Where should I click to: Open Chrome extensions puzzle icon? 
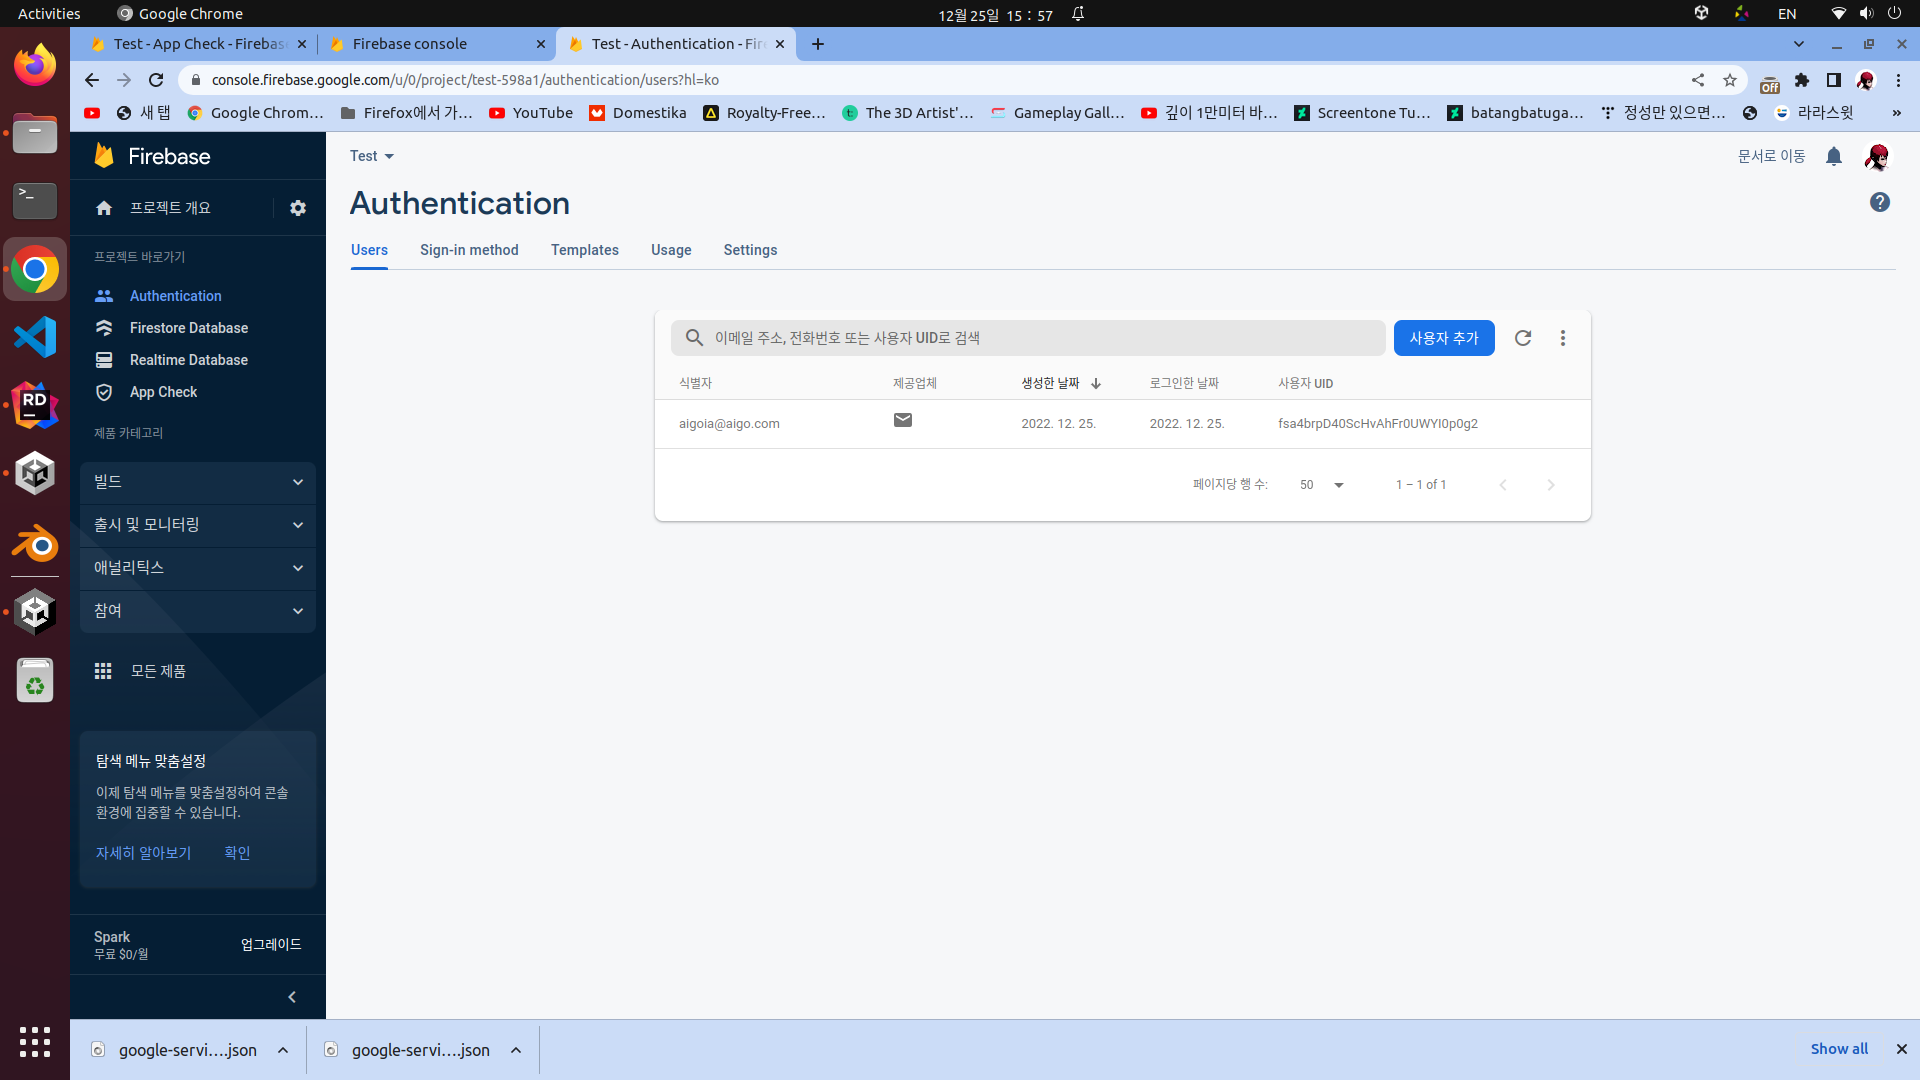click(1802, 80)
